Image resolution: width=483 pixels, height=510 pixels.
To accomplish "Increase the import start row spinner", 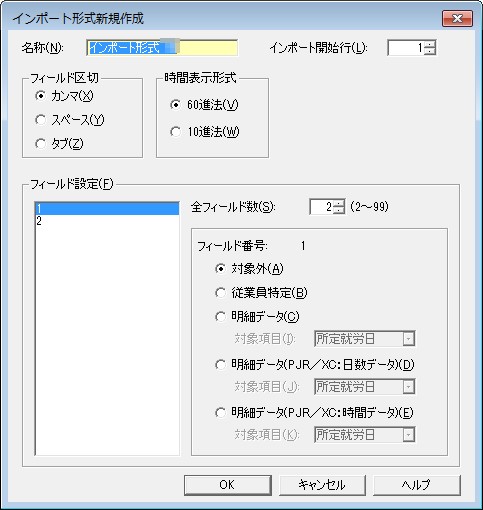I will pyautogui.click(x=430, y=44).
